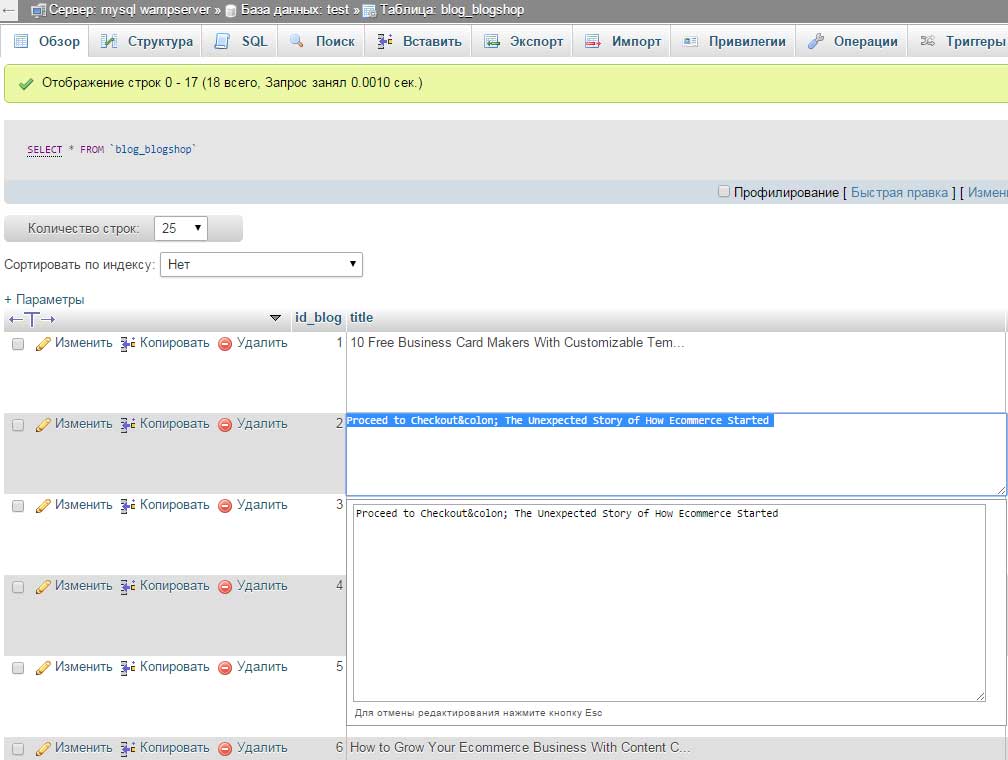Click the full texts toggle arrows icon
This screenshot has width=1008, height=760.
pos(32,319)
